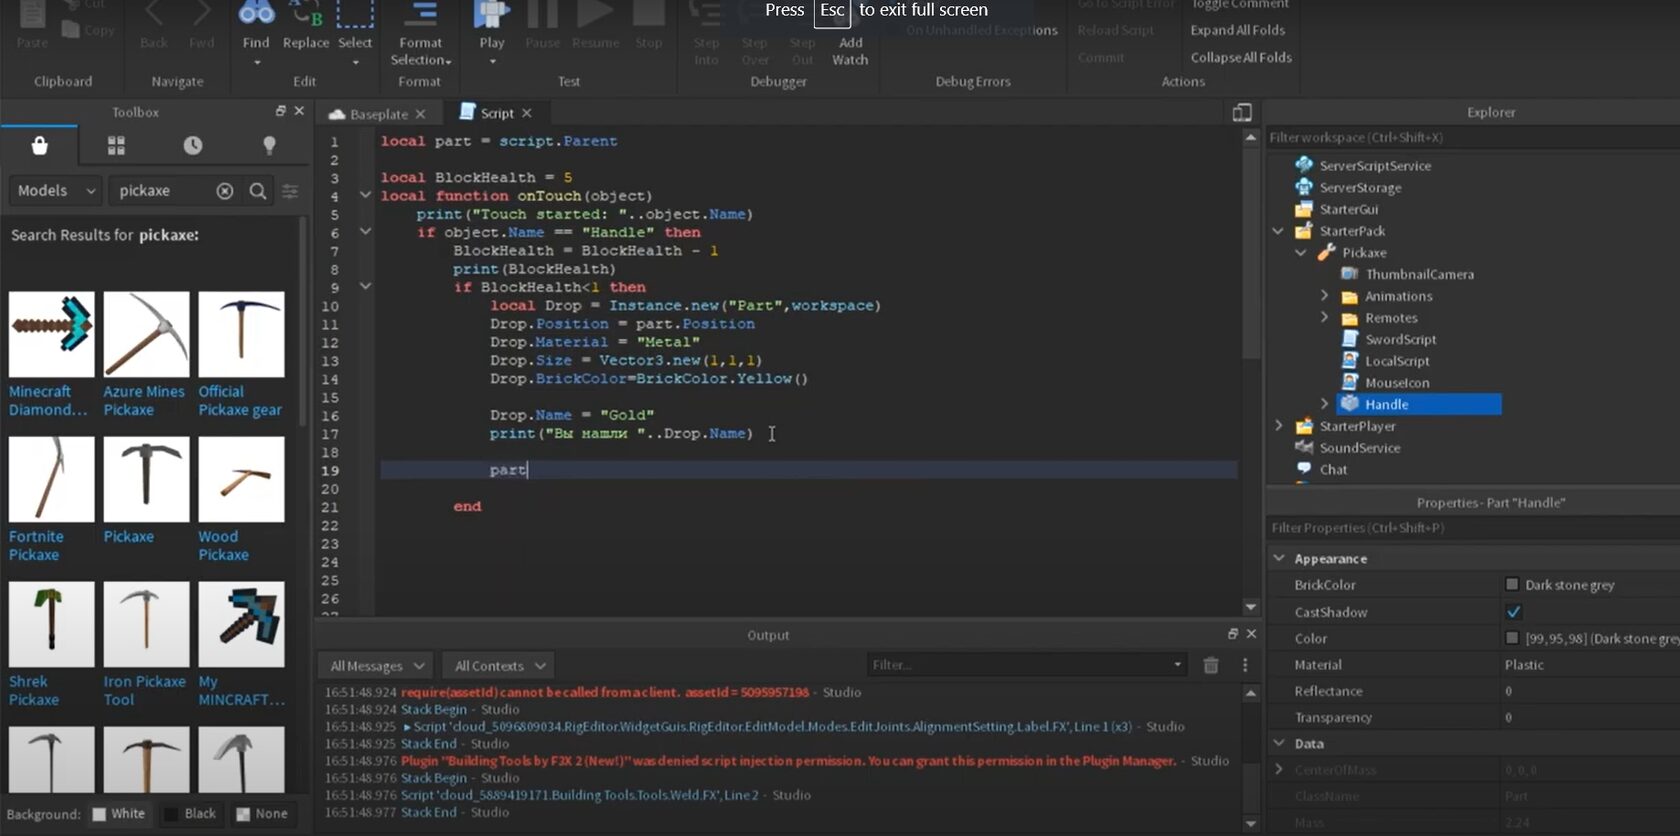This screenshot has height=836, width=1680.
Task: Select the Fortnite Pickaxe thumbnail
Action: point(52,479)
